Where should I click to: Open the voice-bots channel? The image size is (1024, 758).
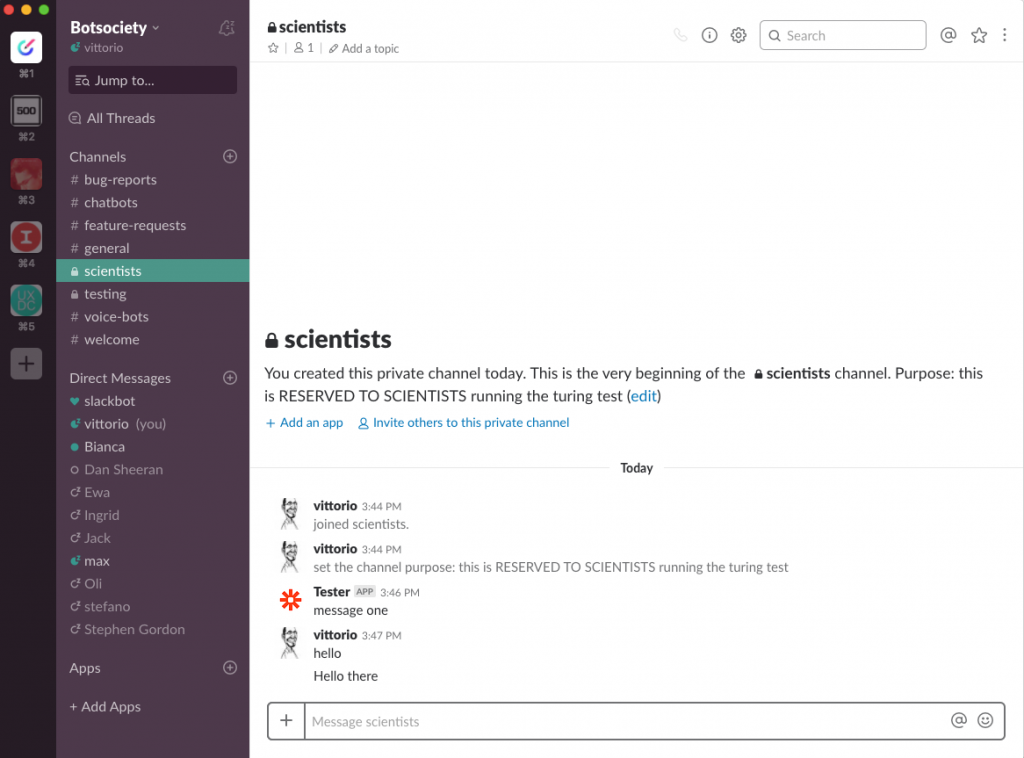[153, 317]
